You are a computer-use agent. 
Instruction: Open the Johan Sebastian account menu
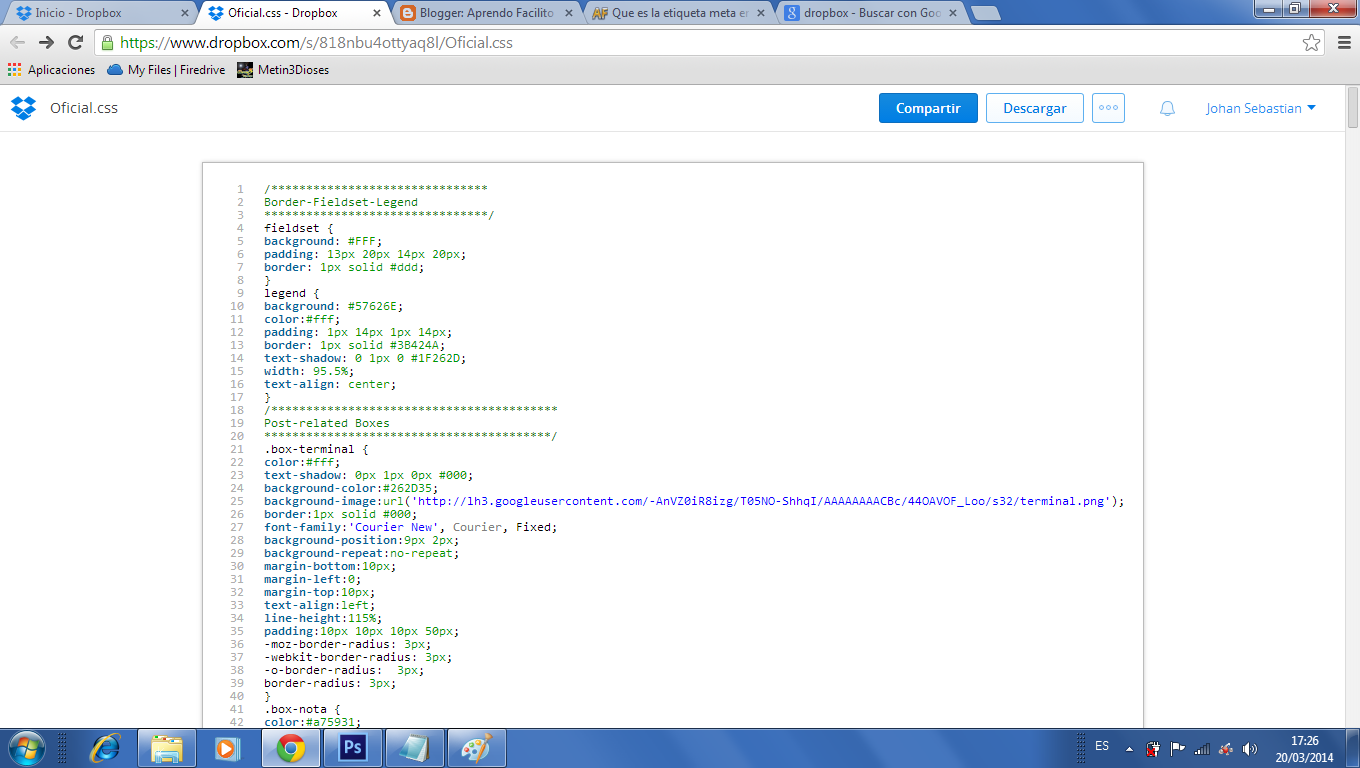tap(1260, 107)
